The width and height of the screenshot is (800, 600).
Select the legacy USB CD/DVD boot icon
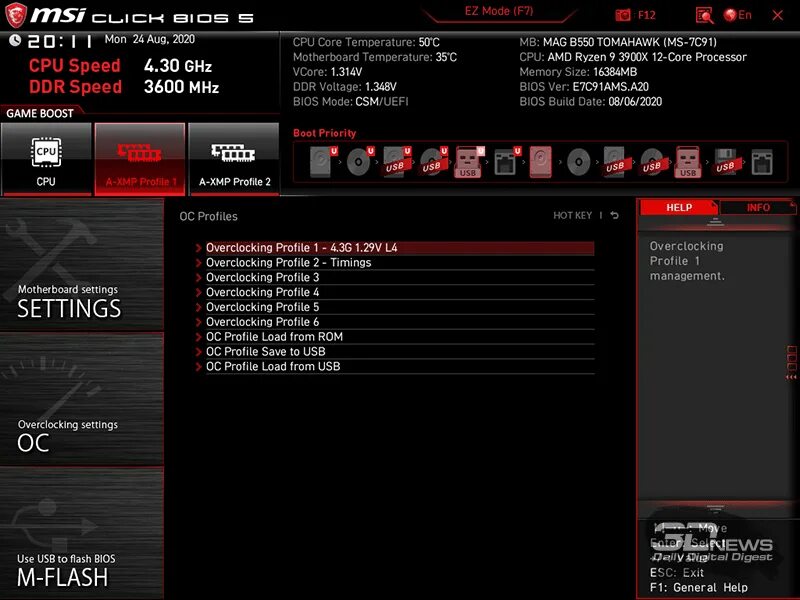click(653, 162)
